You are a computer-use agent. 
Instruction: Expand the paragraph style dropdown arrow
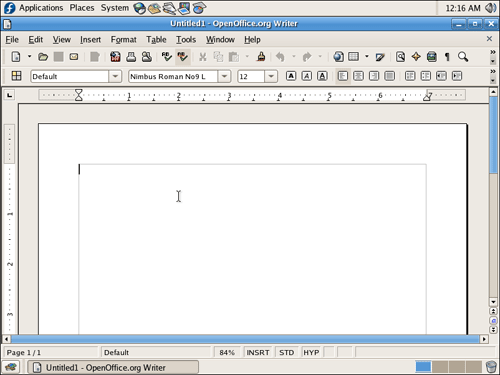[115, 76]
